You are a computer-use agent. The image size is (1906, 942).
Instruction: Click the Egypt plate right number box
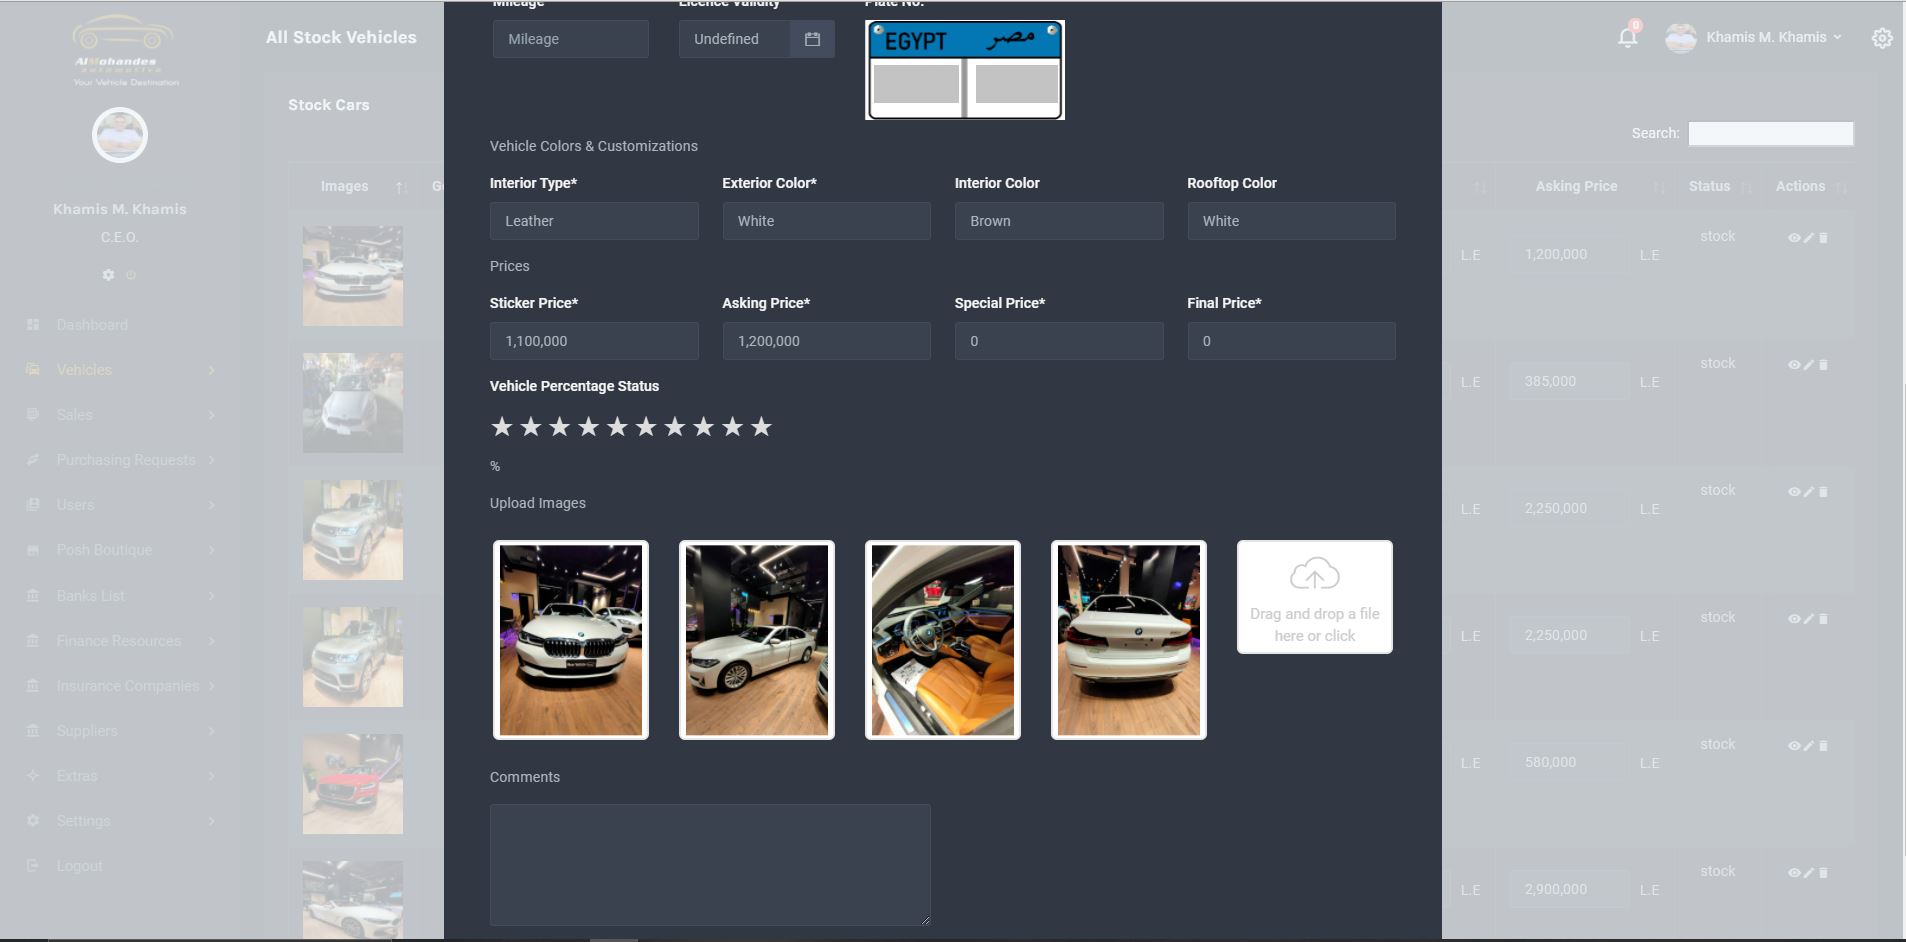click(1017, 84)
